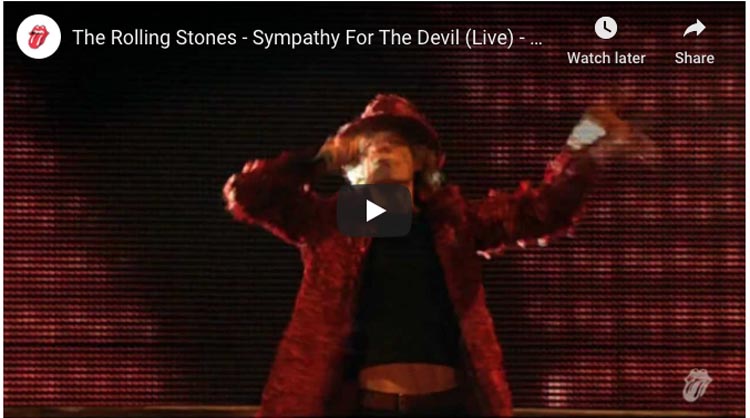This screenshot has height=418, width=750.
Task: Select the "Share" text label
Action: pyautogui.click(x=695, y=58)
